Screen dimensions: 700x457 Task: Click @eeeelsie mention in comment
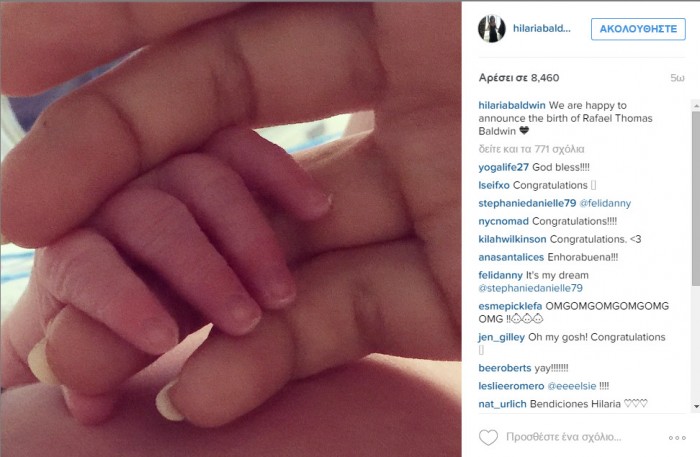[571, 386]
